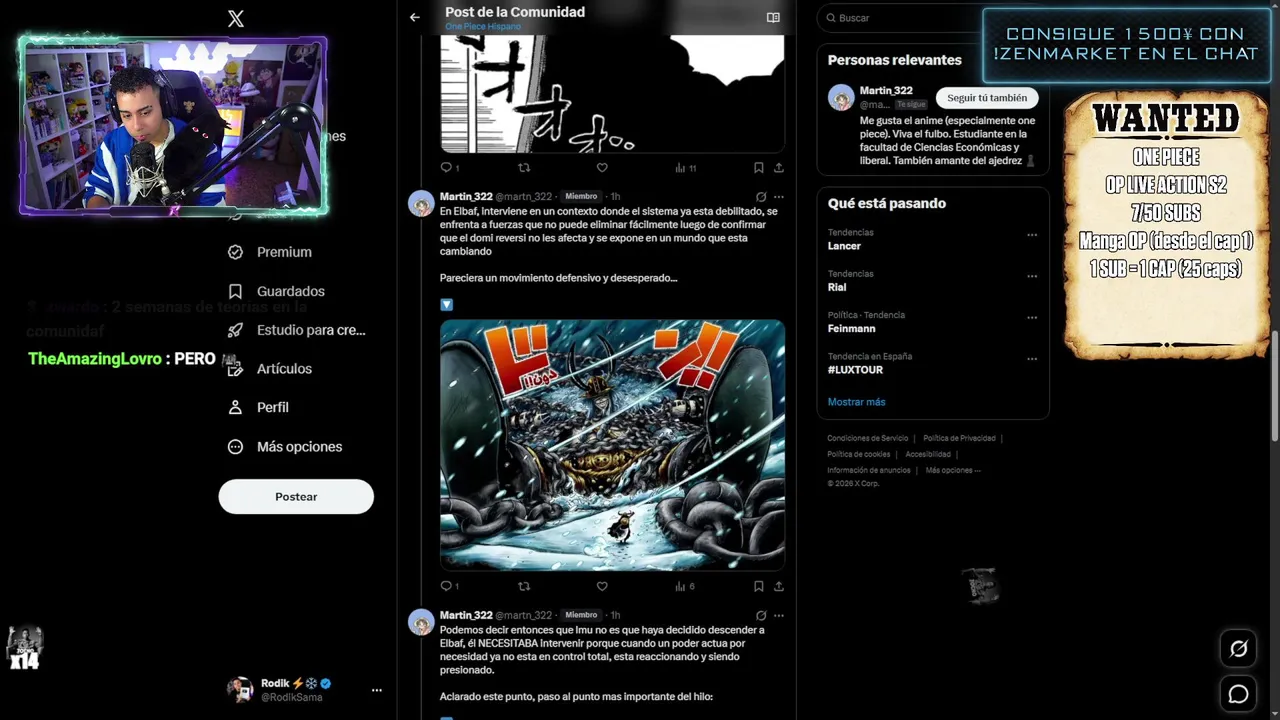Open the Feinmann trend

click(852, 328)
